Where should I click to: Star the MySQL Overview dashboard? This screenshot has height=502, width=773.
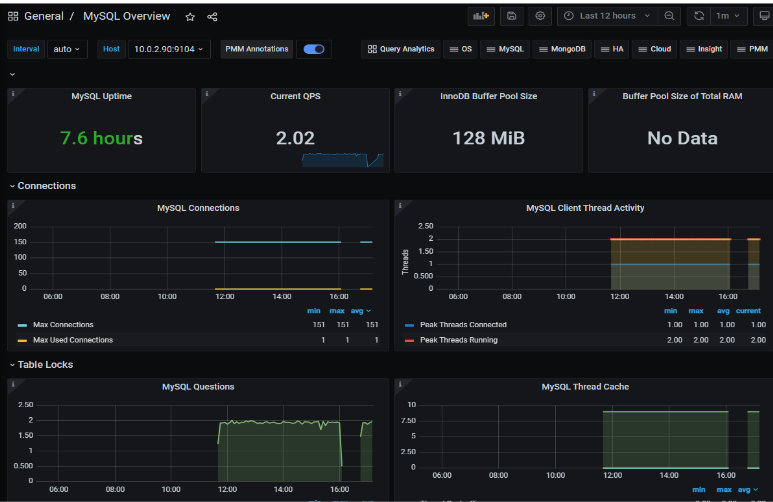click(x=190, y=17)
